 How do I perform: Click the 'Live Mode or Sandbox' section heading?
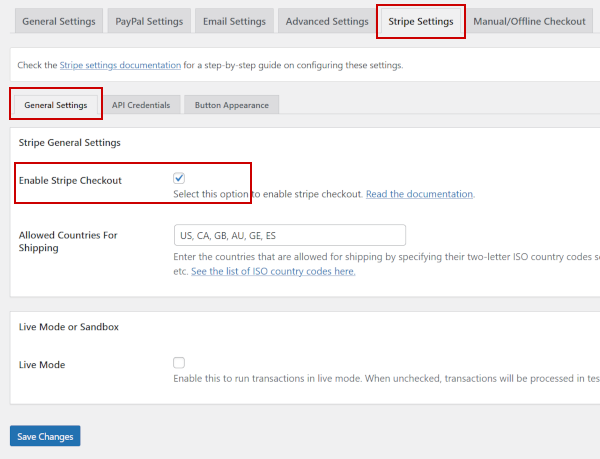[68, 327]
